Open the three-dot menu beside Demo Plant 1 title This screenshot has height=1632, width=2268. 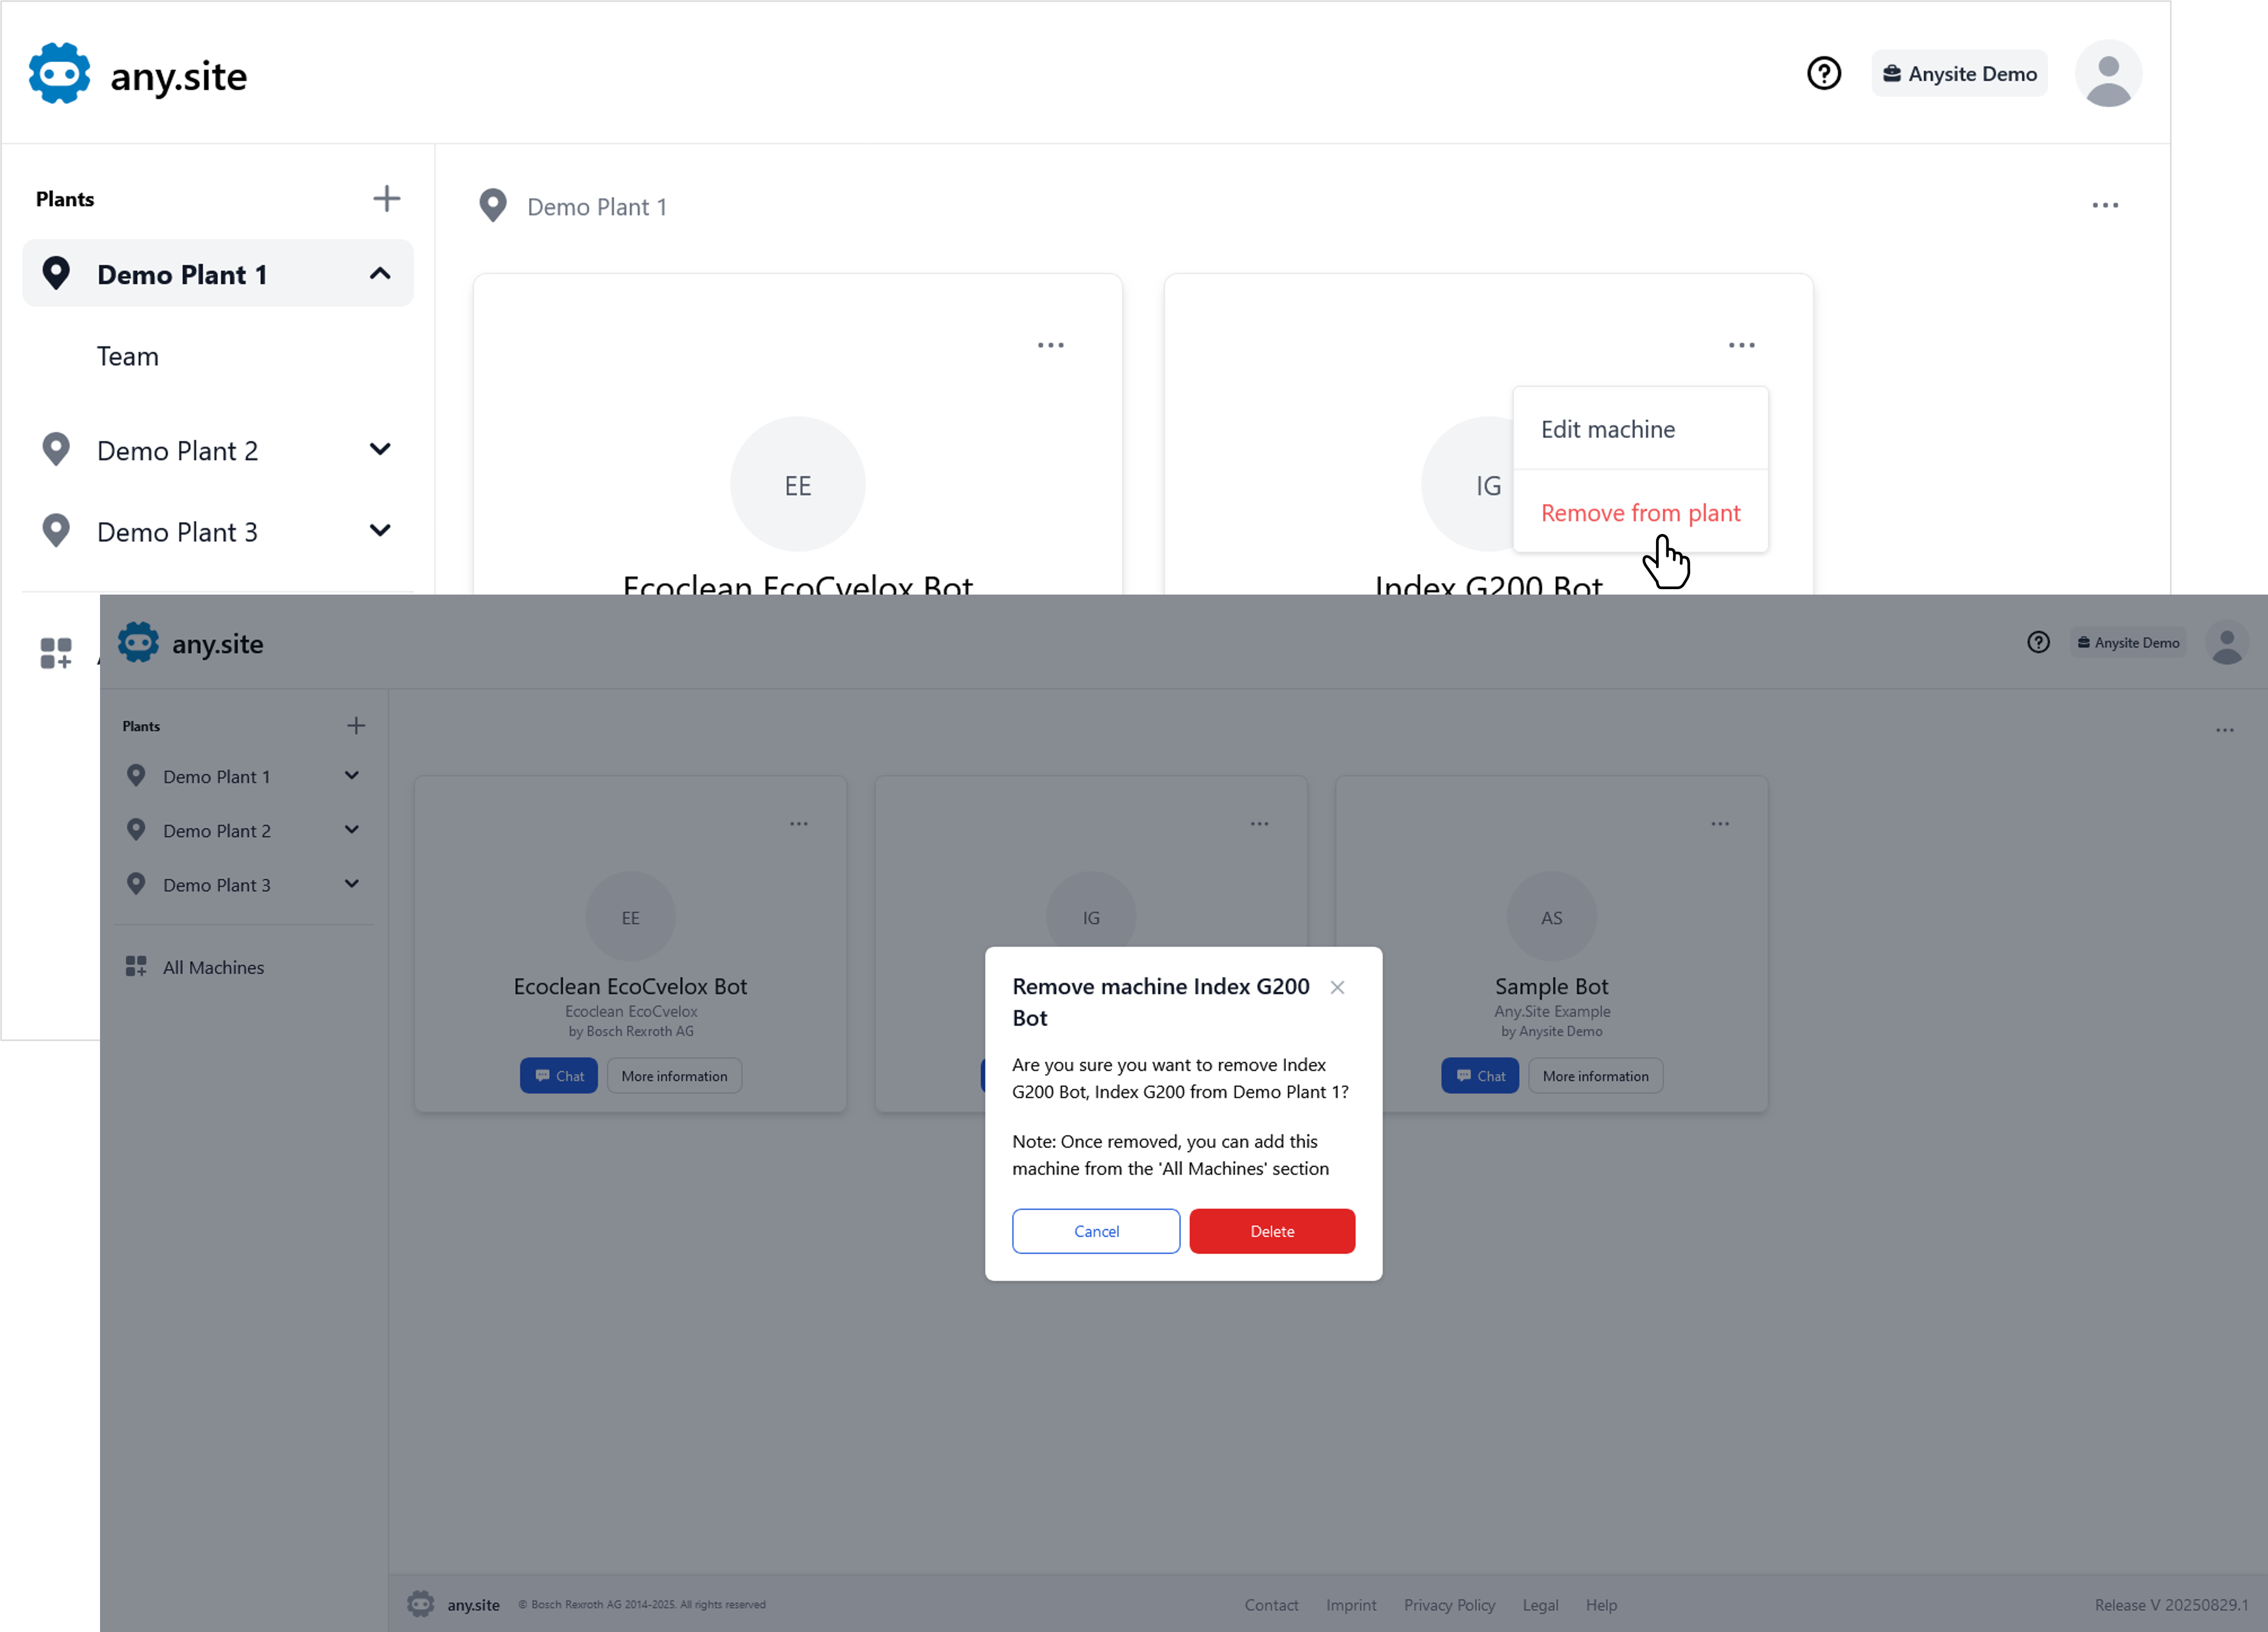click(2105, 205)
